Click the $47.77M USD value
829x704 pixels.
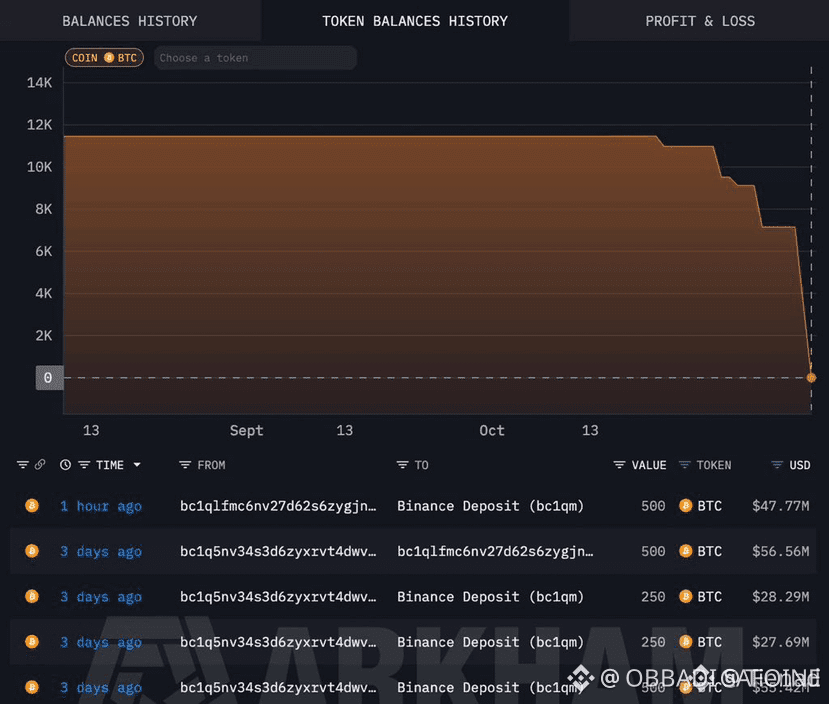[780, 506]
